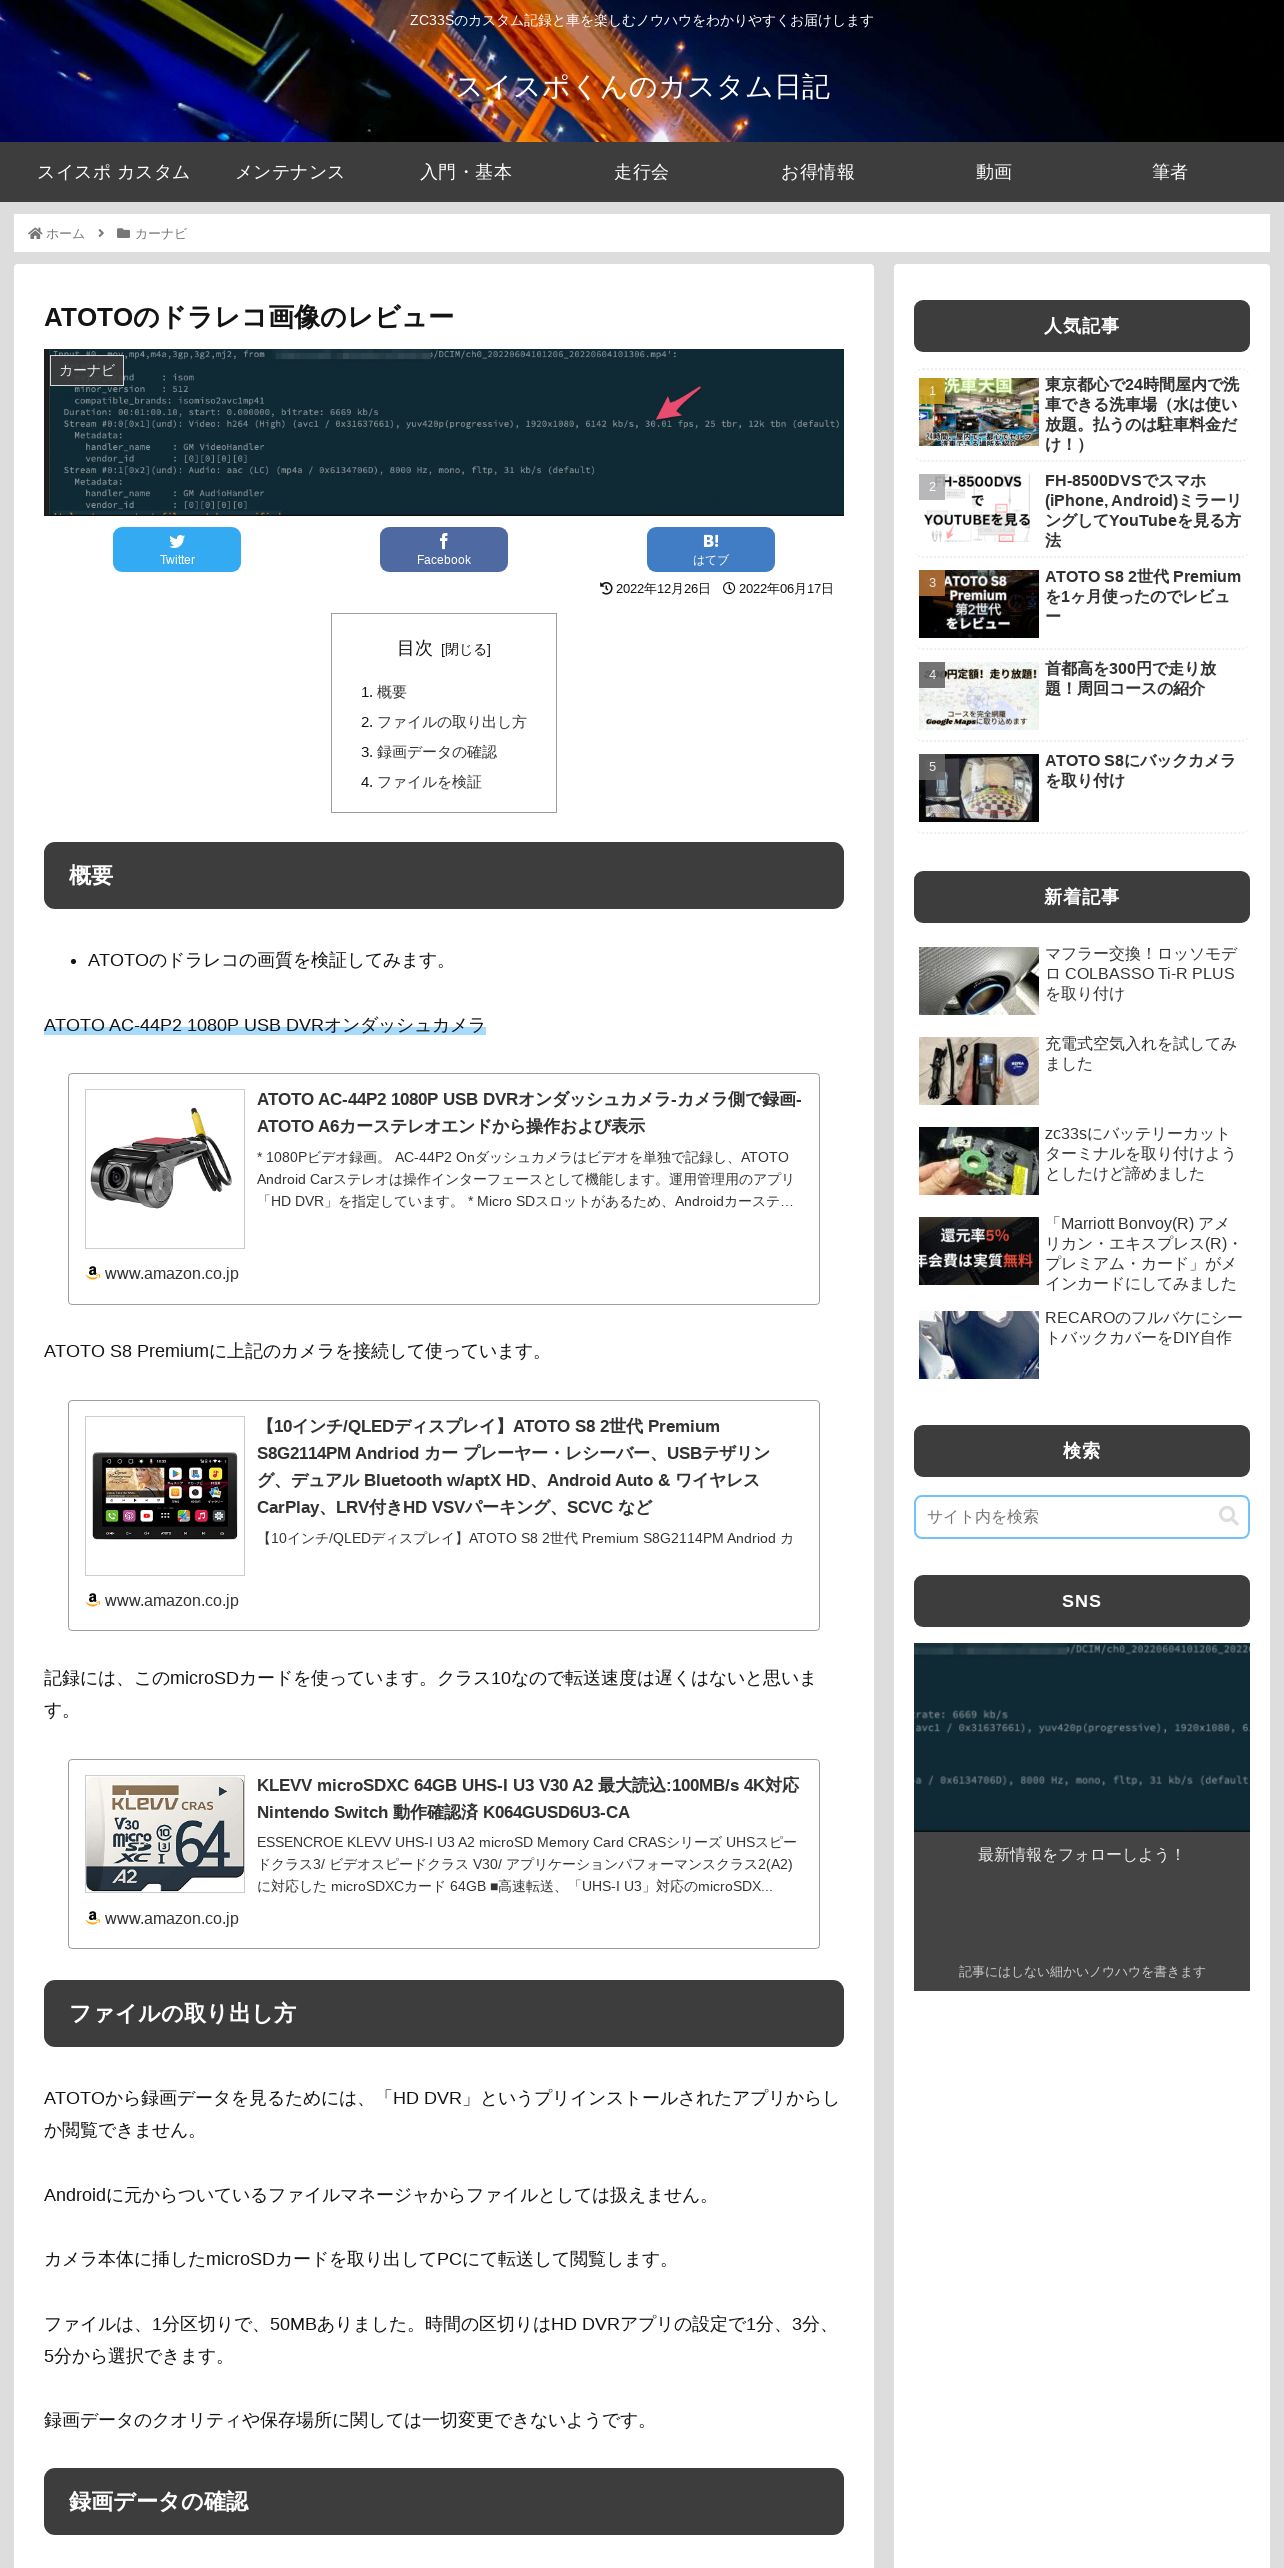1284x2568 pixels.
Task: Bookmark article with はてブ button
Action: click(x=711, y=549)
